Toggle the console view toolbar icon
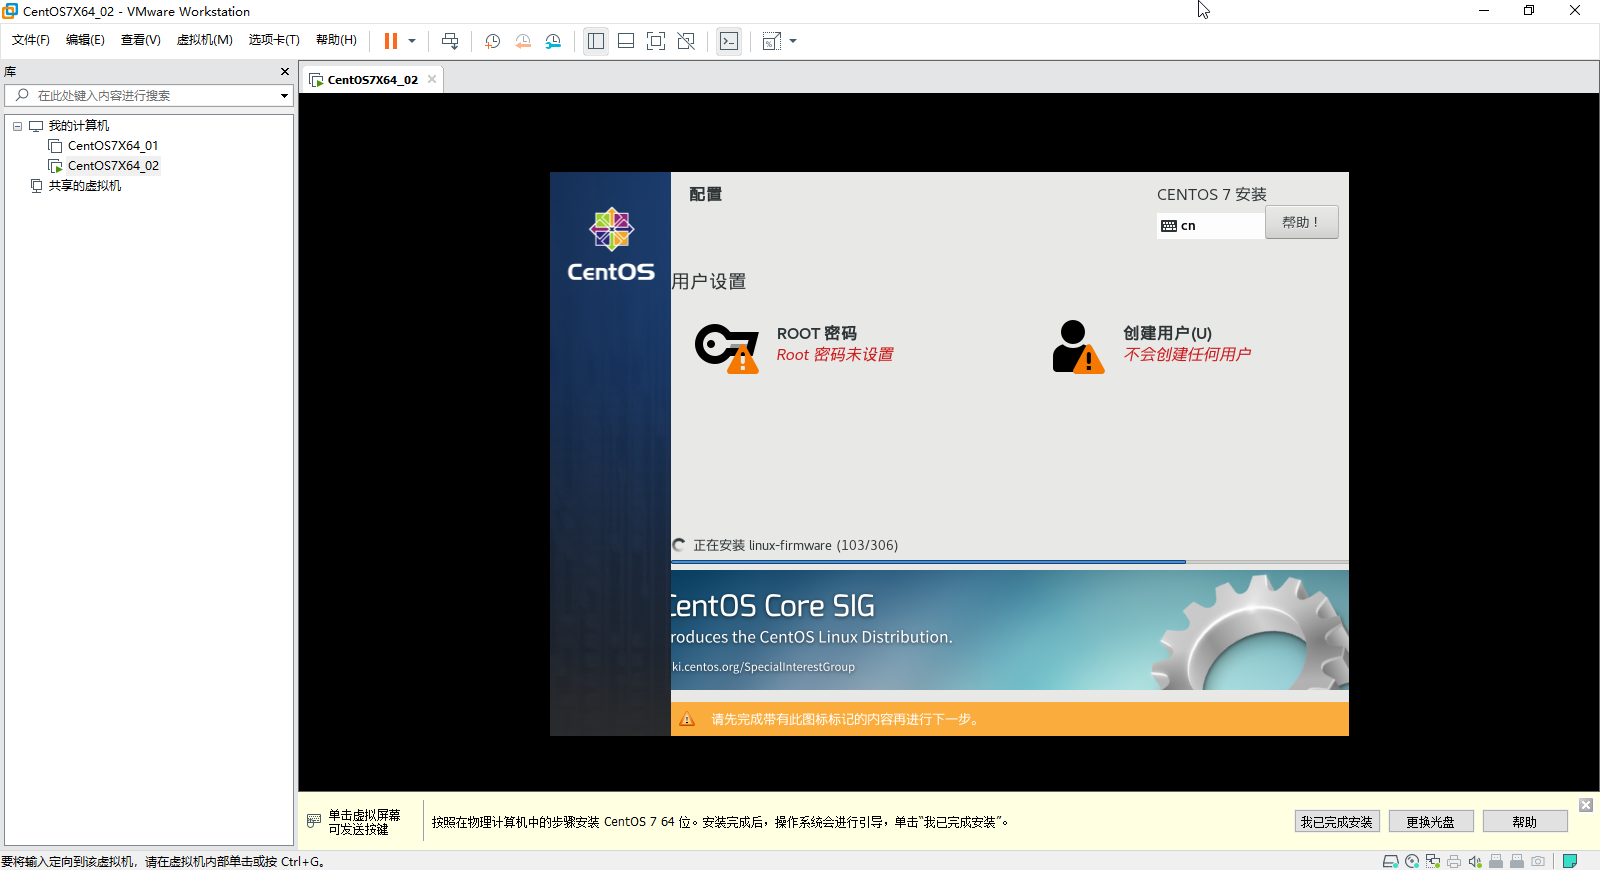Image resolution: width=1600 pixels, height=870 pixels. pyautogui.click(x=729, y=41)
